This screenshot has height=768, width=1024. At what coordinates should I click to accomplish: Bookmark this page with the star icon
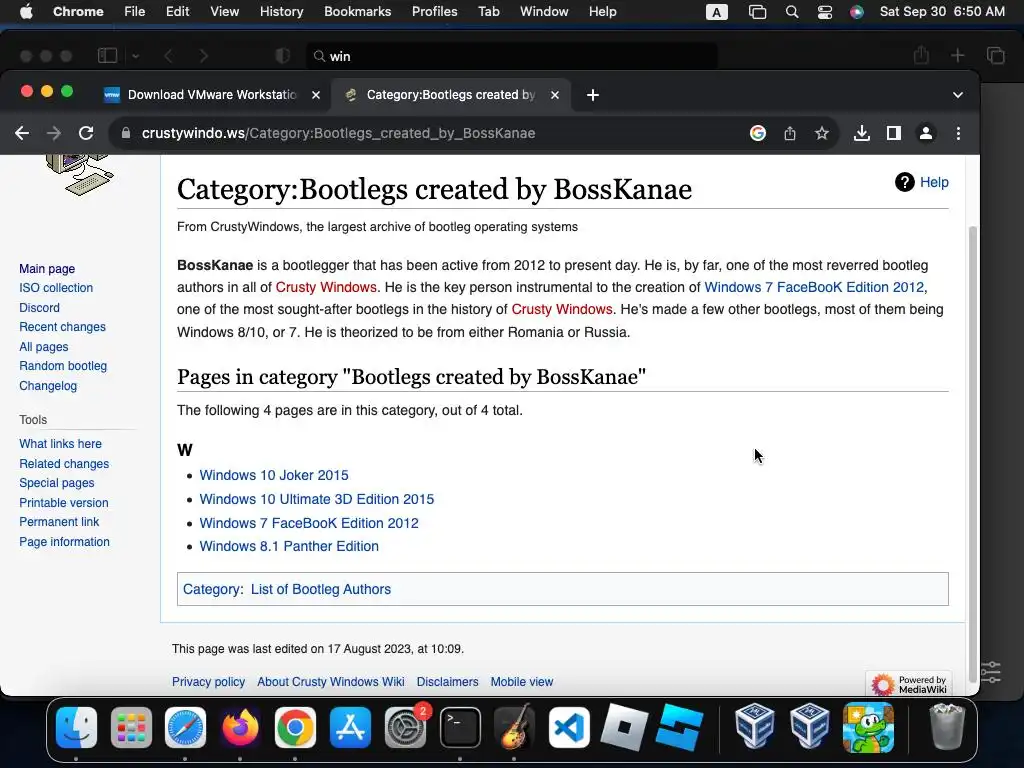click(x=822, y=133)
